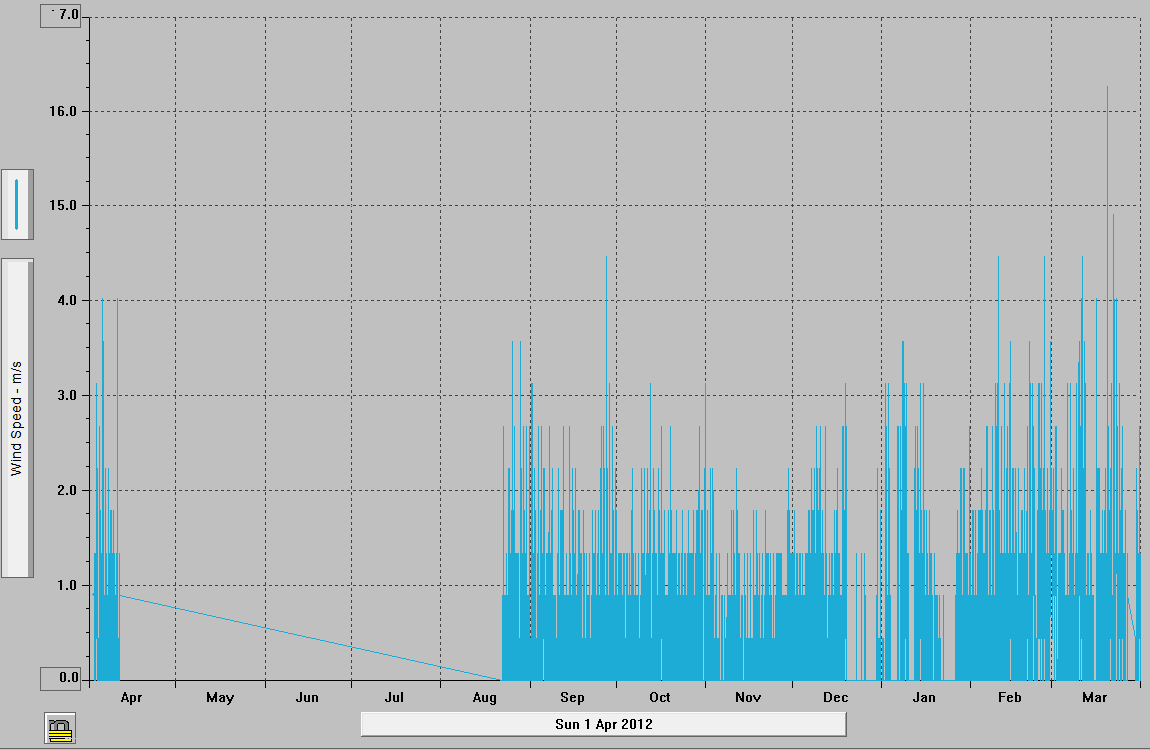Click the Apr month label on the time axis
The height and width of the screenshot is (750, 1150).
131,697
